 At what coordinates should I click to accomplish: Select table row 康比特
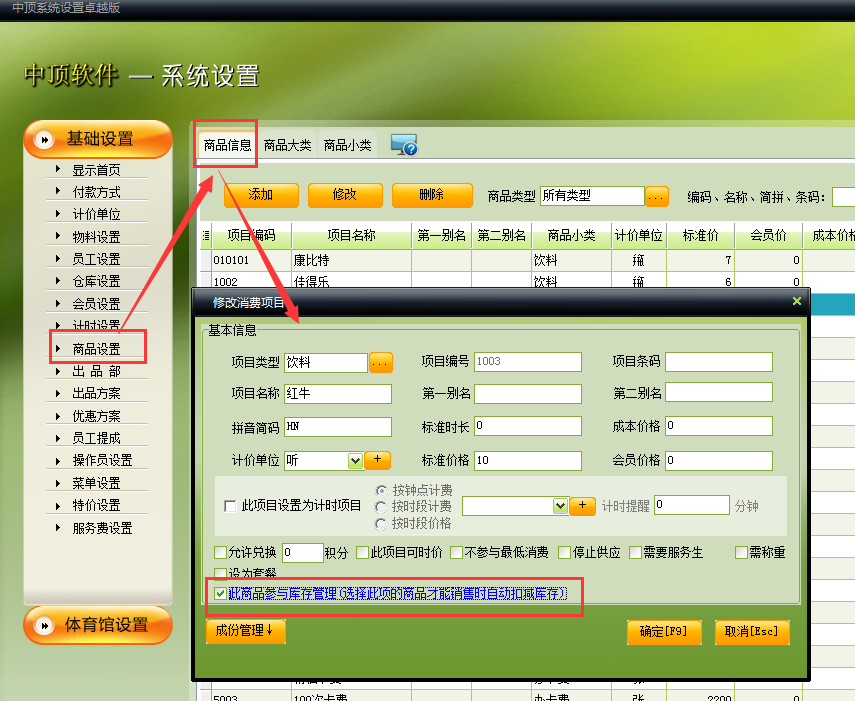click(x=527, y=260)
